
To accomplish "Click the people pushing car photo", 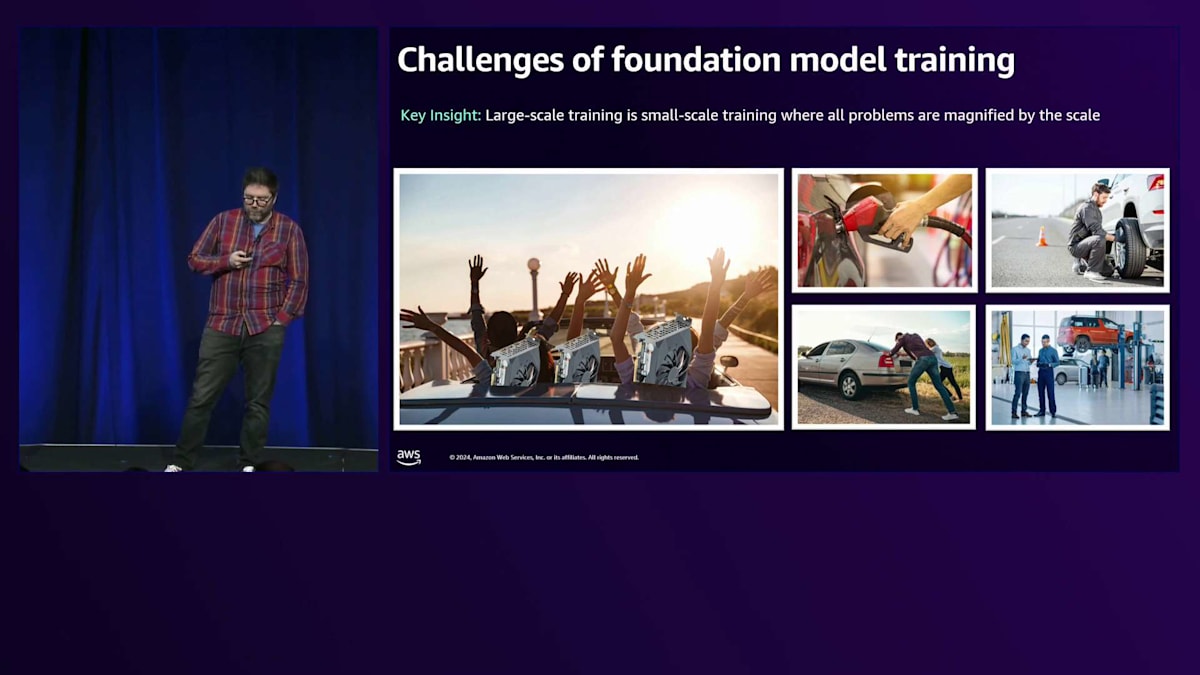I will 884,367.
